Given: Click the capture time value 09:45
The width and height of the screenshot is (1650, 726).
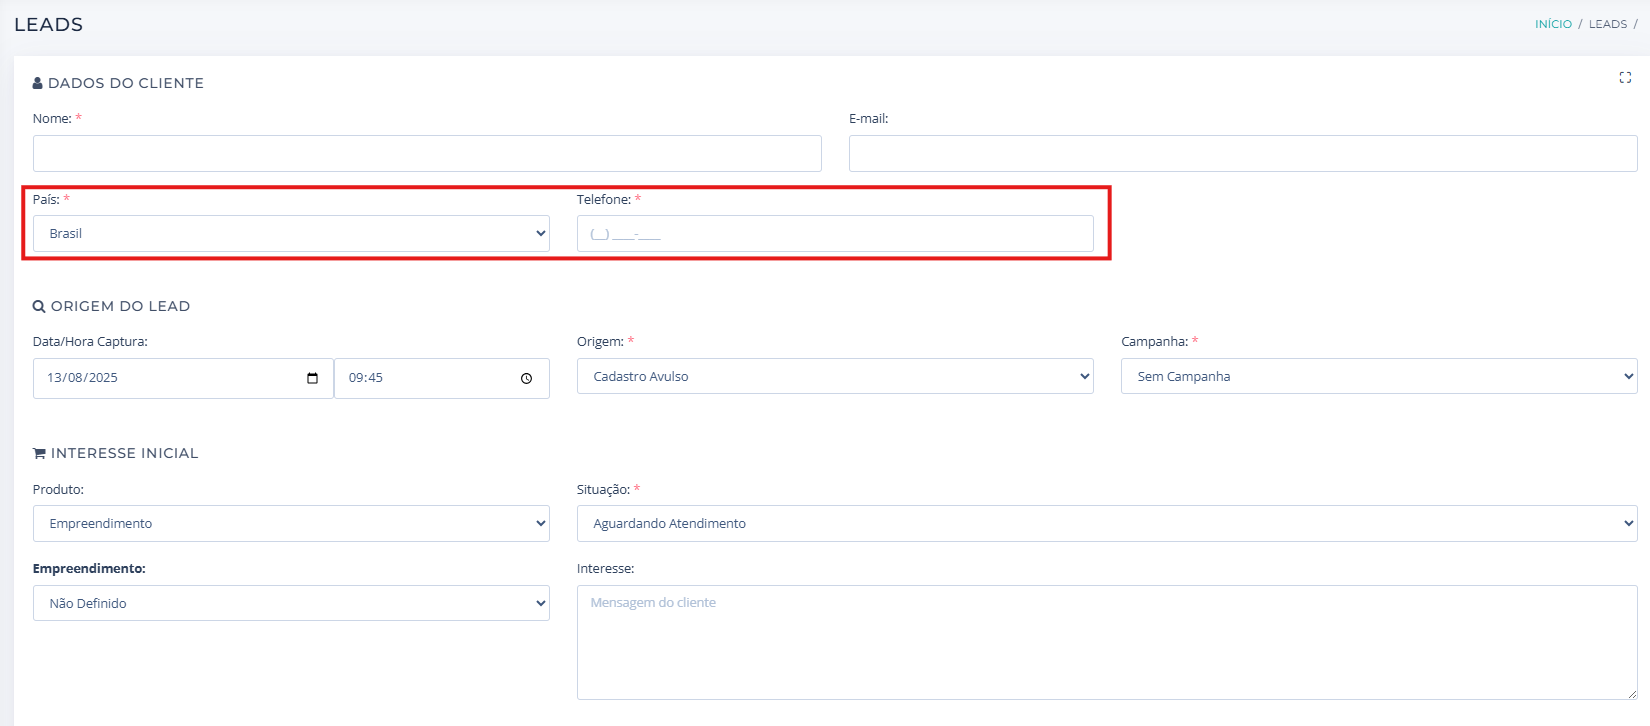Looking at the screenshot, I should point(366,378).
